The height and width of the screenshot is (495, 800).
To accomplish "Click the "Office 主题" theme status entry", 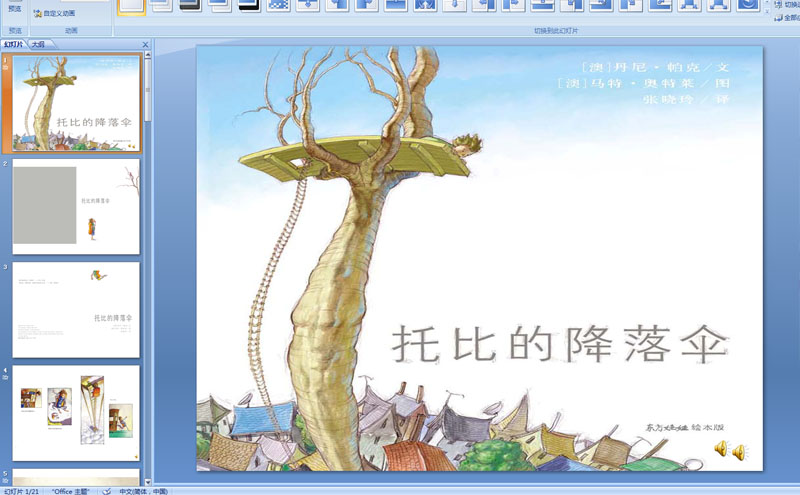I will click(x=70, y=491).
